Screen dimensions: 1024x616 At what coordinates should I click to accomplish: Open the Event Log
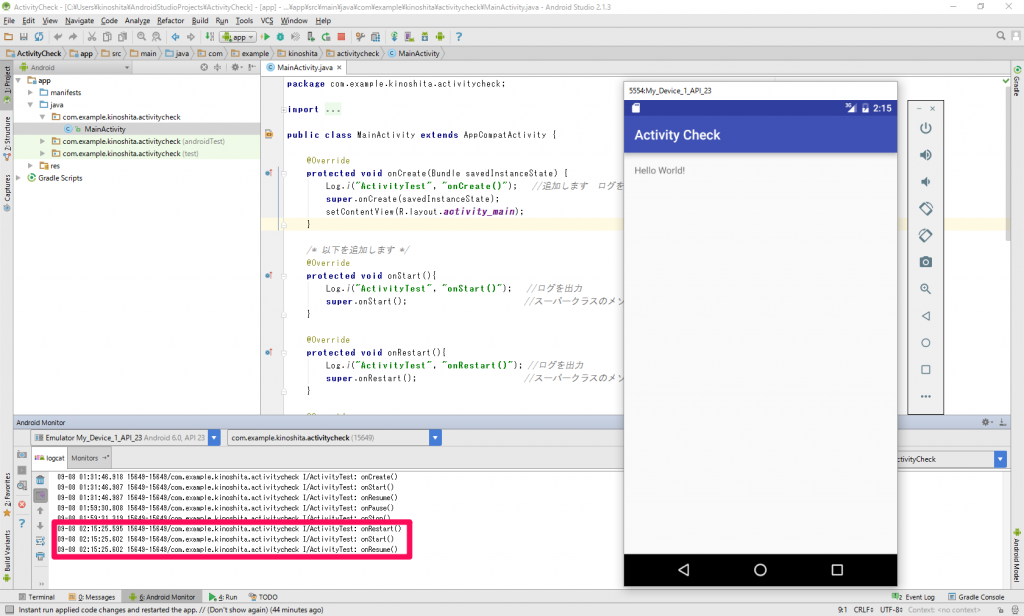[913, 597]
